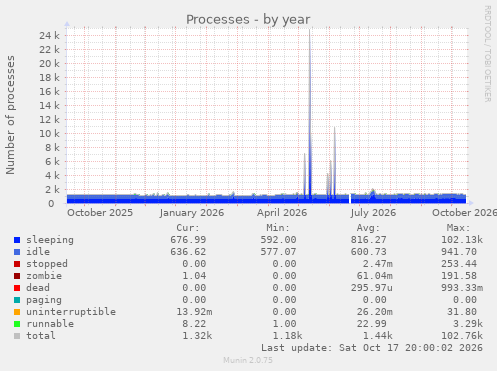Viewport: 497px width, 371px height.
Task: Click the 'April 2026' x-axis label
Action: (x=282, y=213)
